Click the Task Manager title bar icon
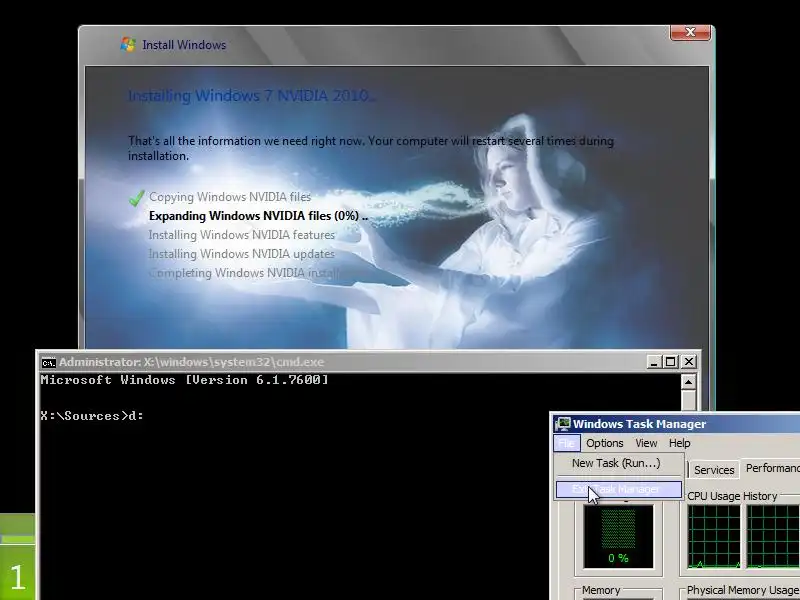This screenshot has height=600, width=800. [563, 424]
